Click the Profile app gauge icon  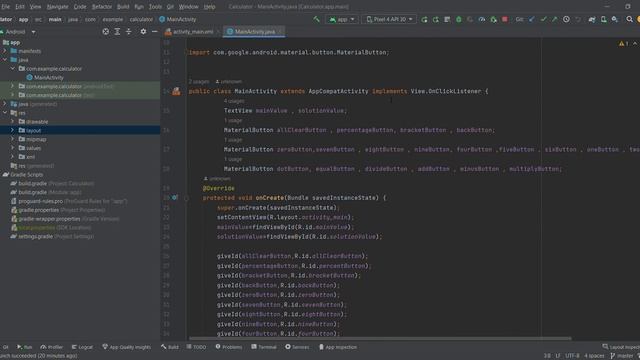482,19
